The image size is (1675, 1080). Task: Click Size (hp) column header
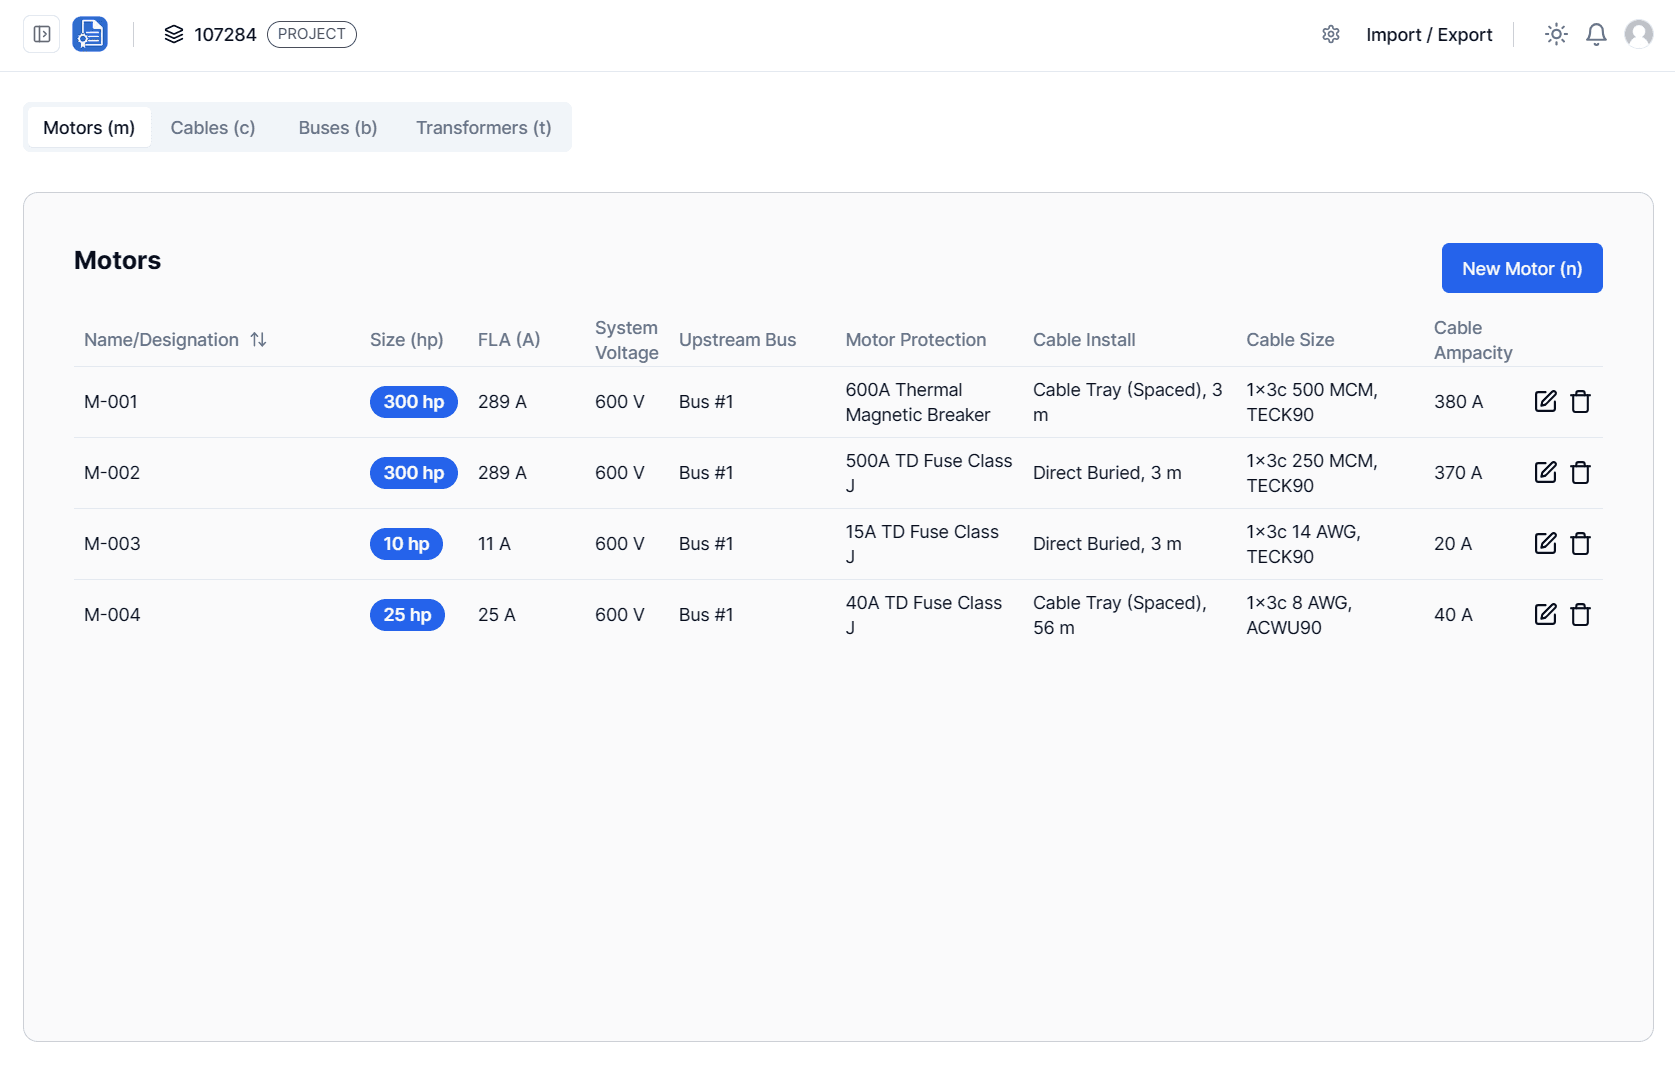[x=407, y=340]
